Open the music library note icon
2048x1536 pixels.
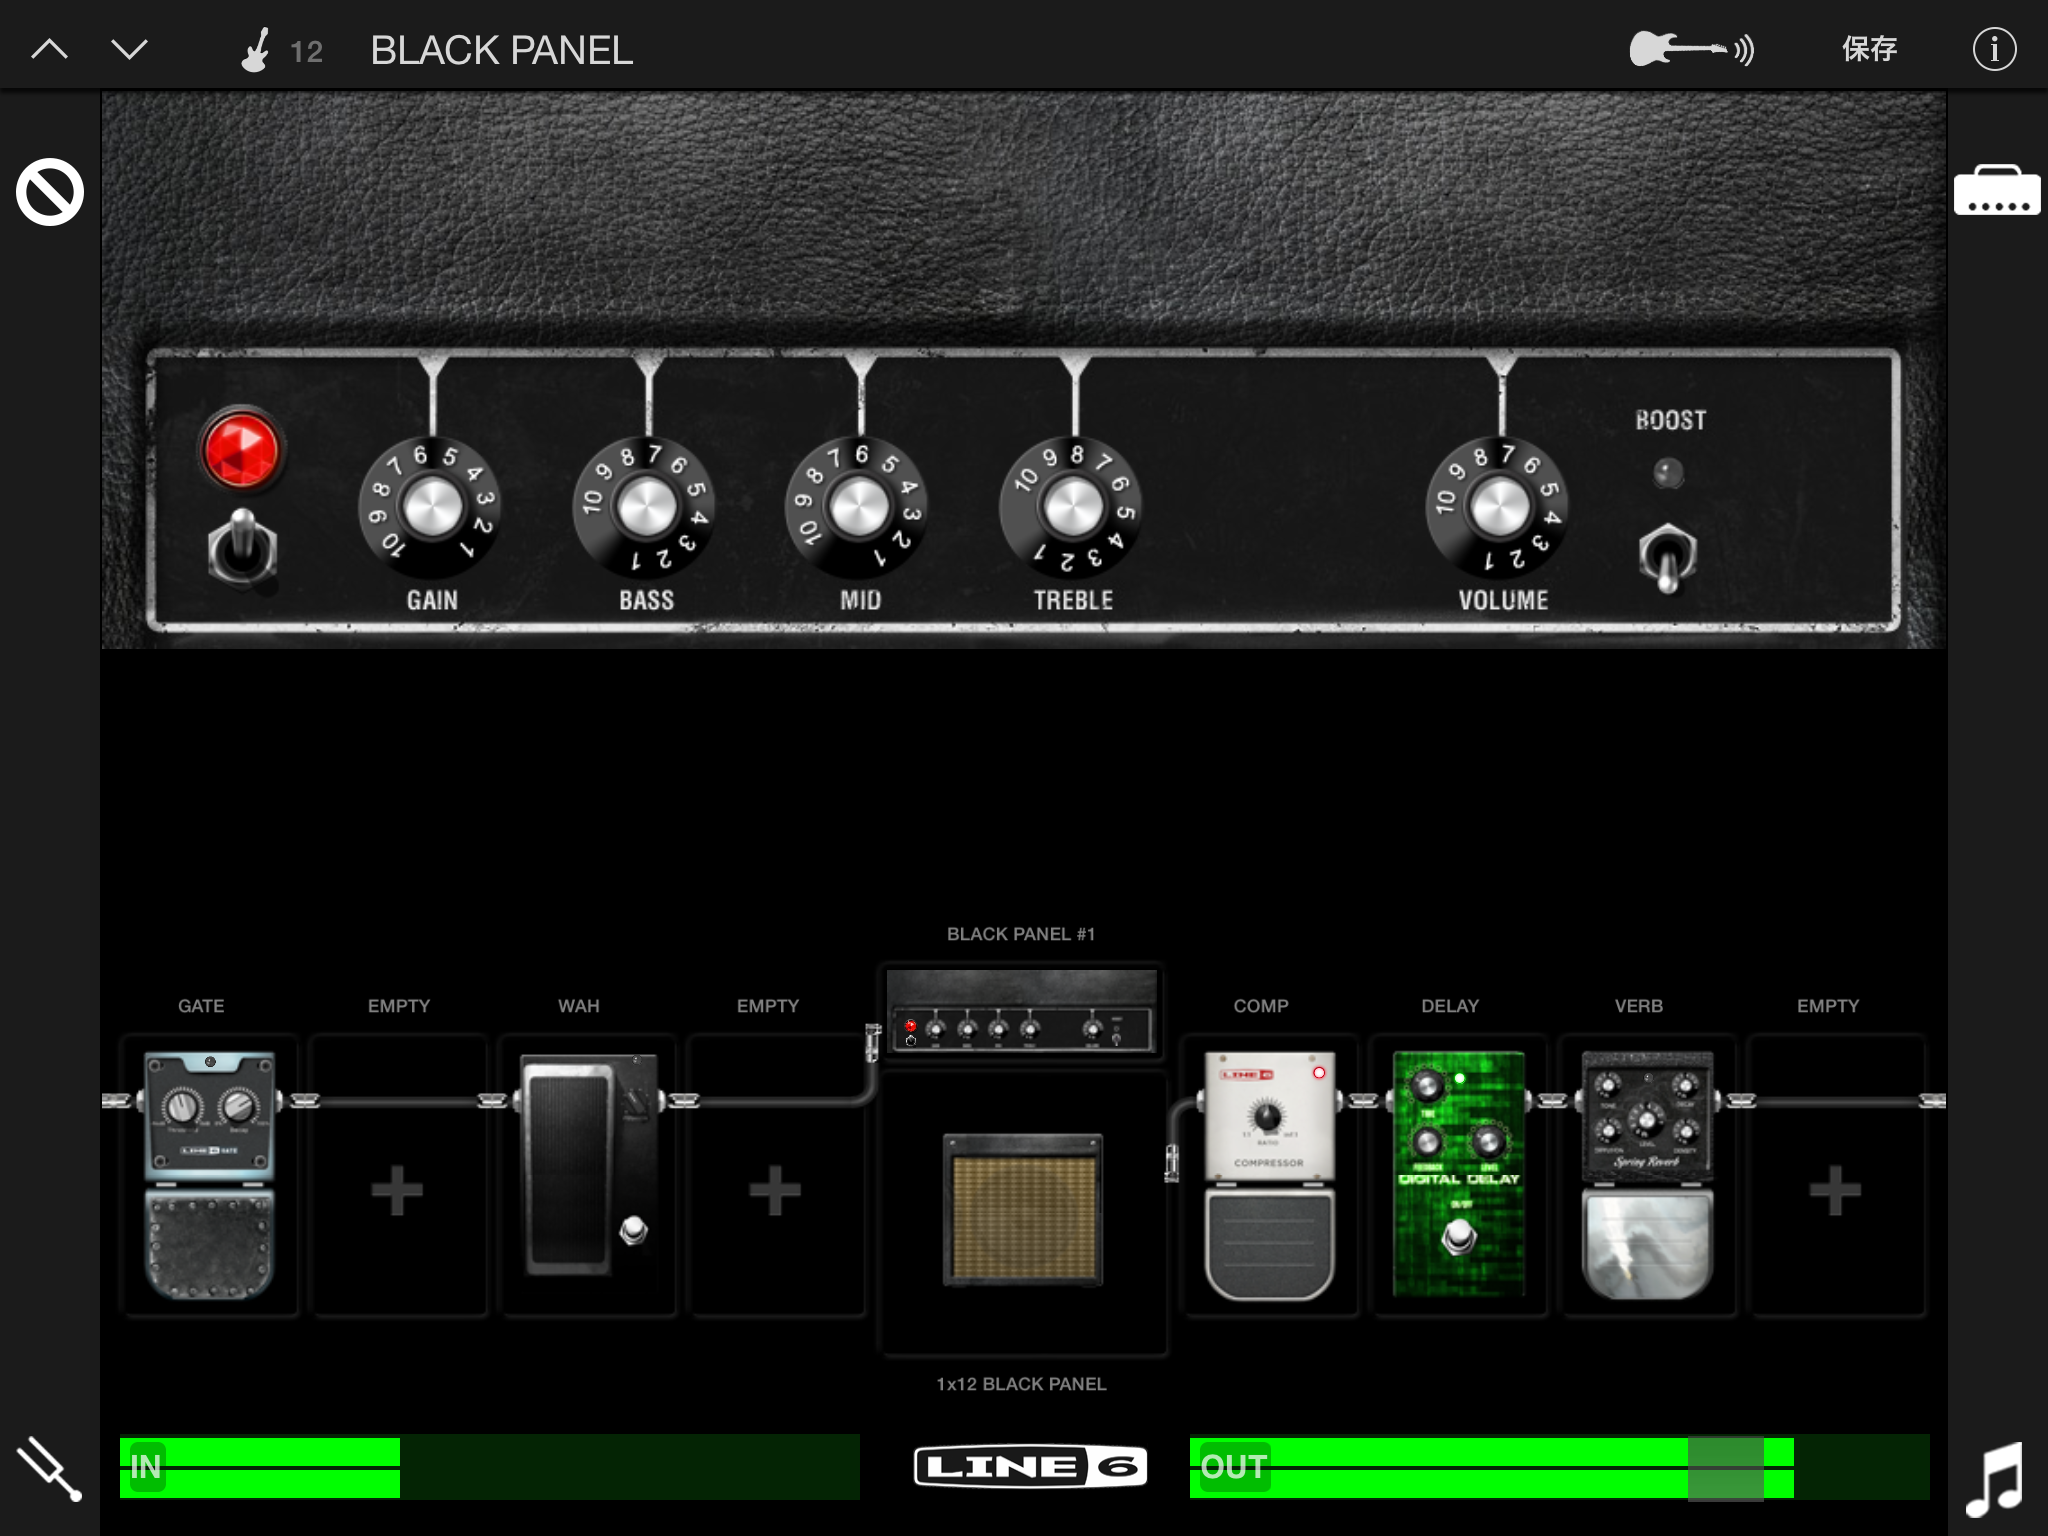pos(1995,1479)
